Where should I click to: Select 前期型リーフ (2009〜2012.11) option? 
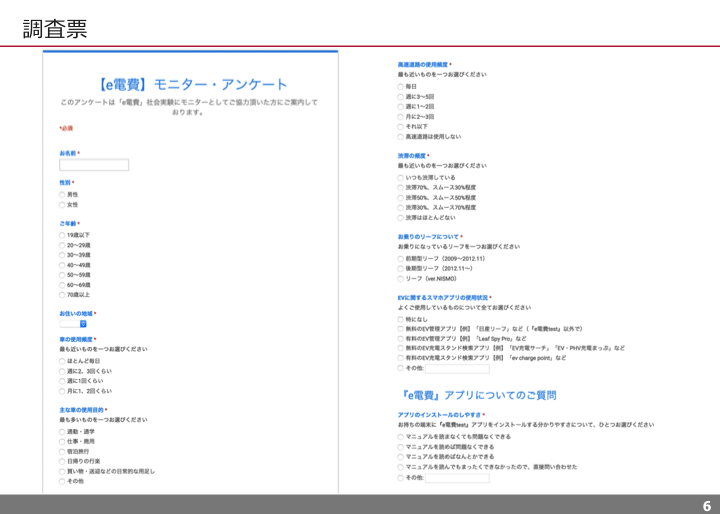[x=400, y=259]
